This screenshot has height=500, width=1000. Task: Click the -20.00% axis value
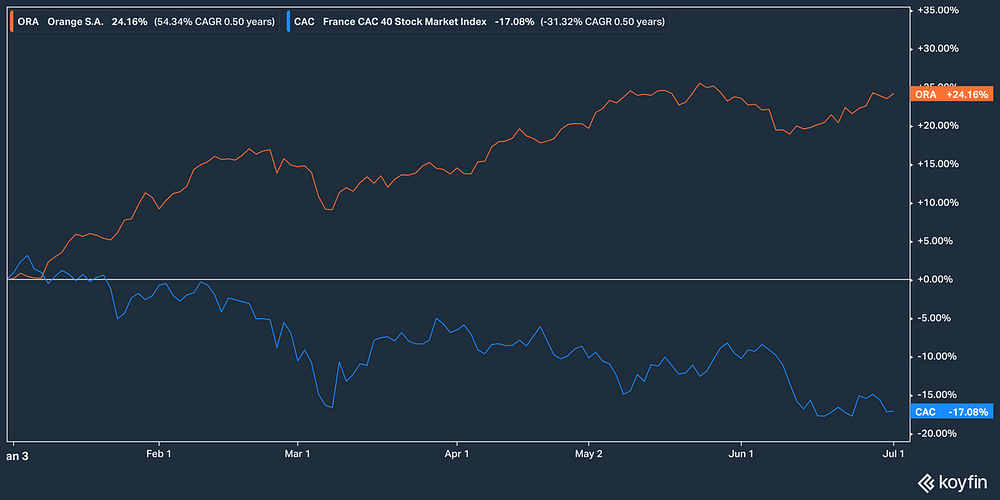939,434
